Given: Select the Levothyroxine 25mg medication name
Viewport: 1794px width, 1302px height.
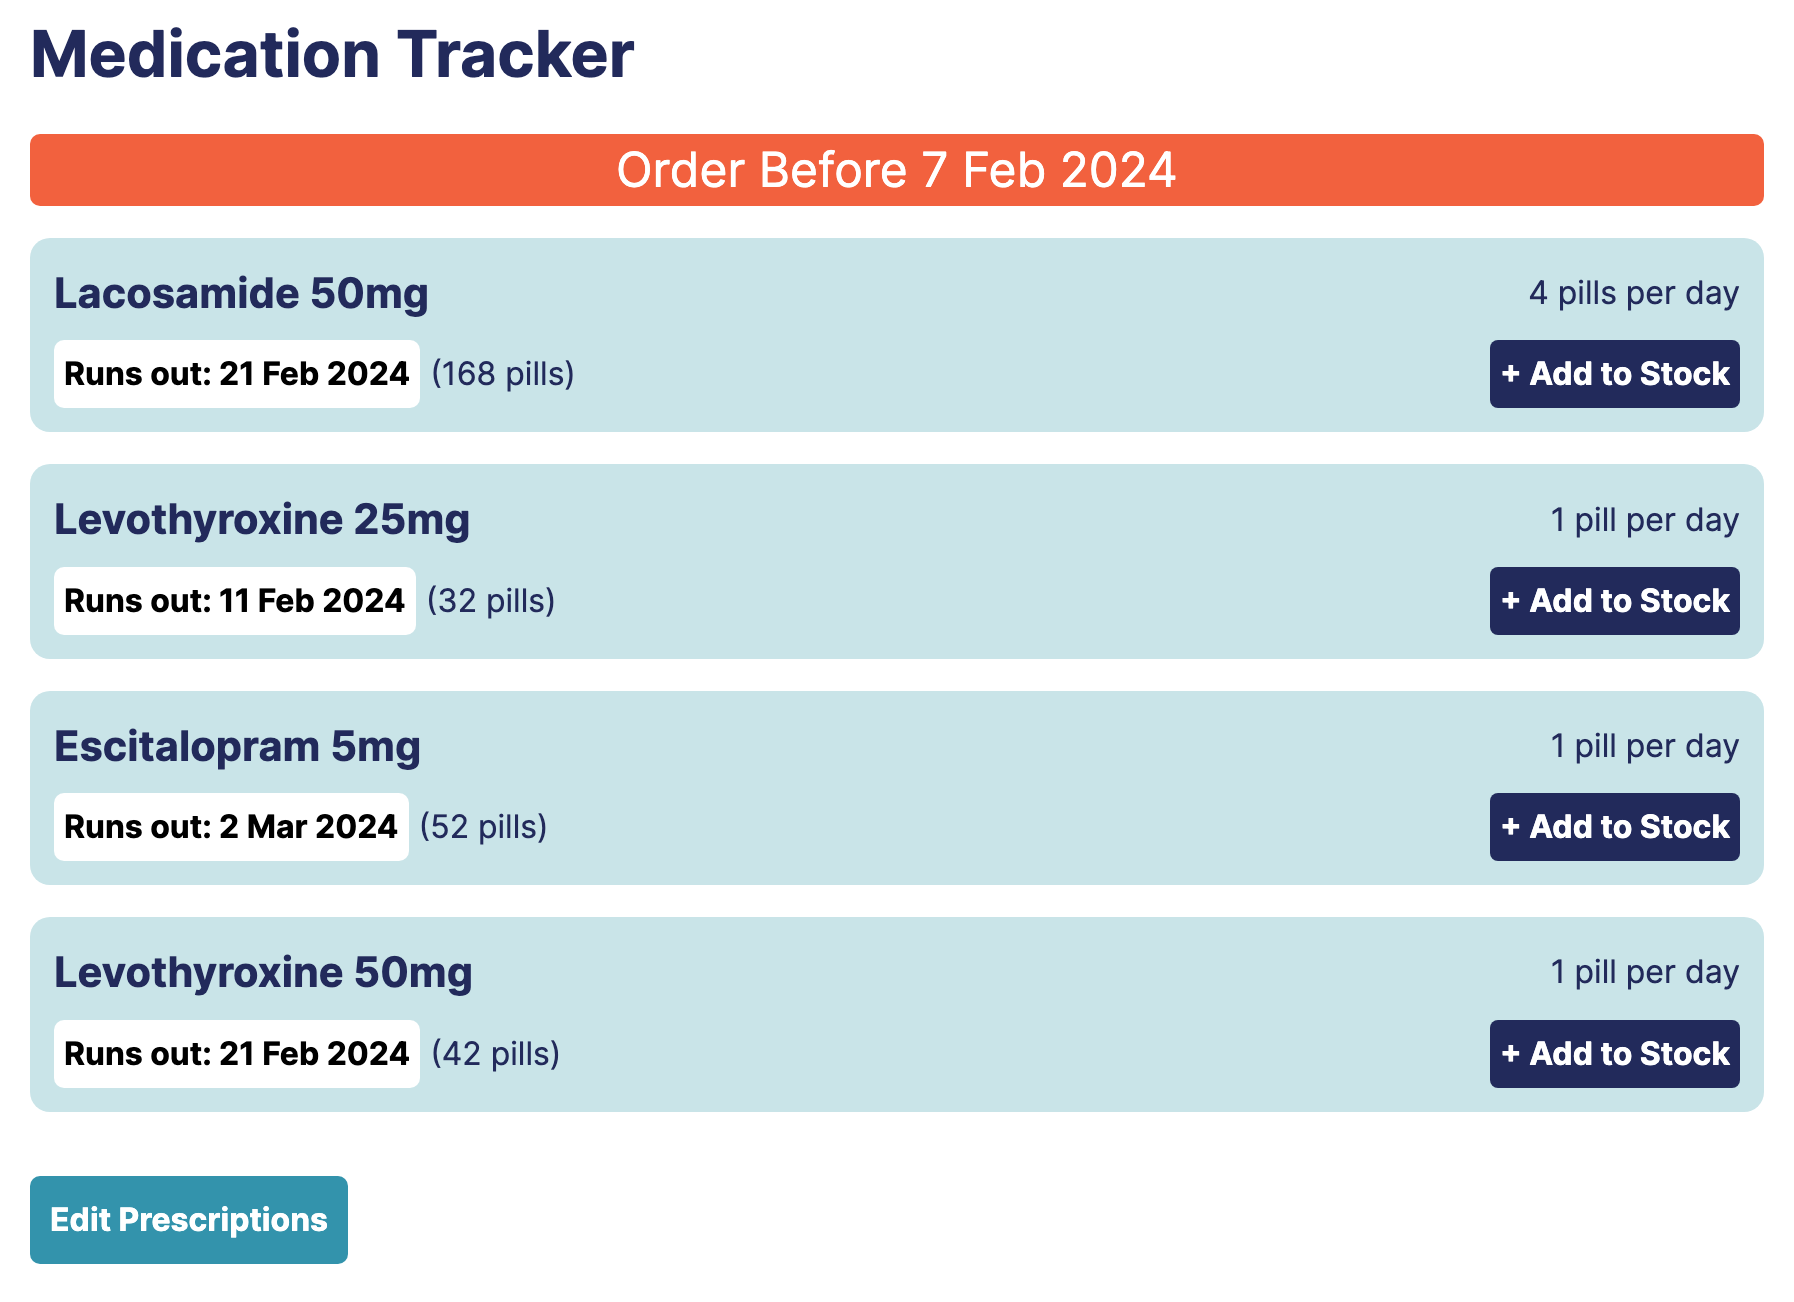Looking at the screenshot, I should pyautogui.click(x=262, y=520).
